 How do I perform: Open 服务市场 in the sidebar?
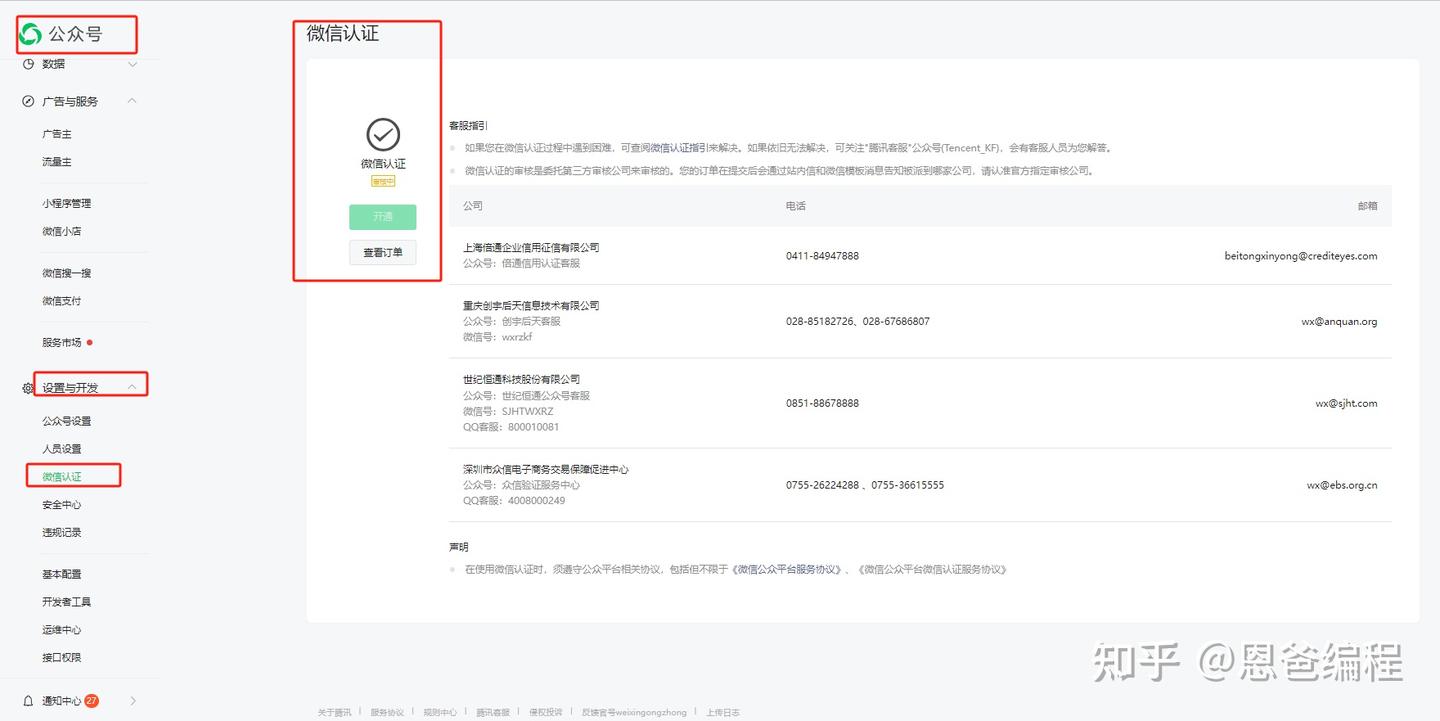[x=62, y=343]
